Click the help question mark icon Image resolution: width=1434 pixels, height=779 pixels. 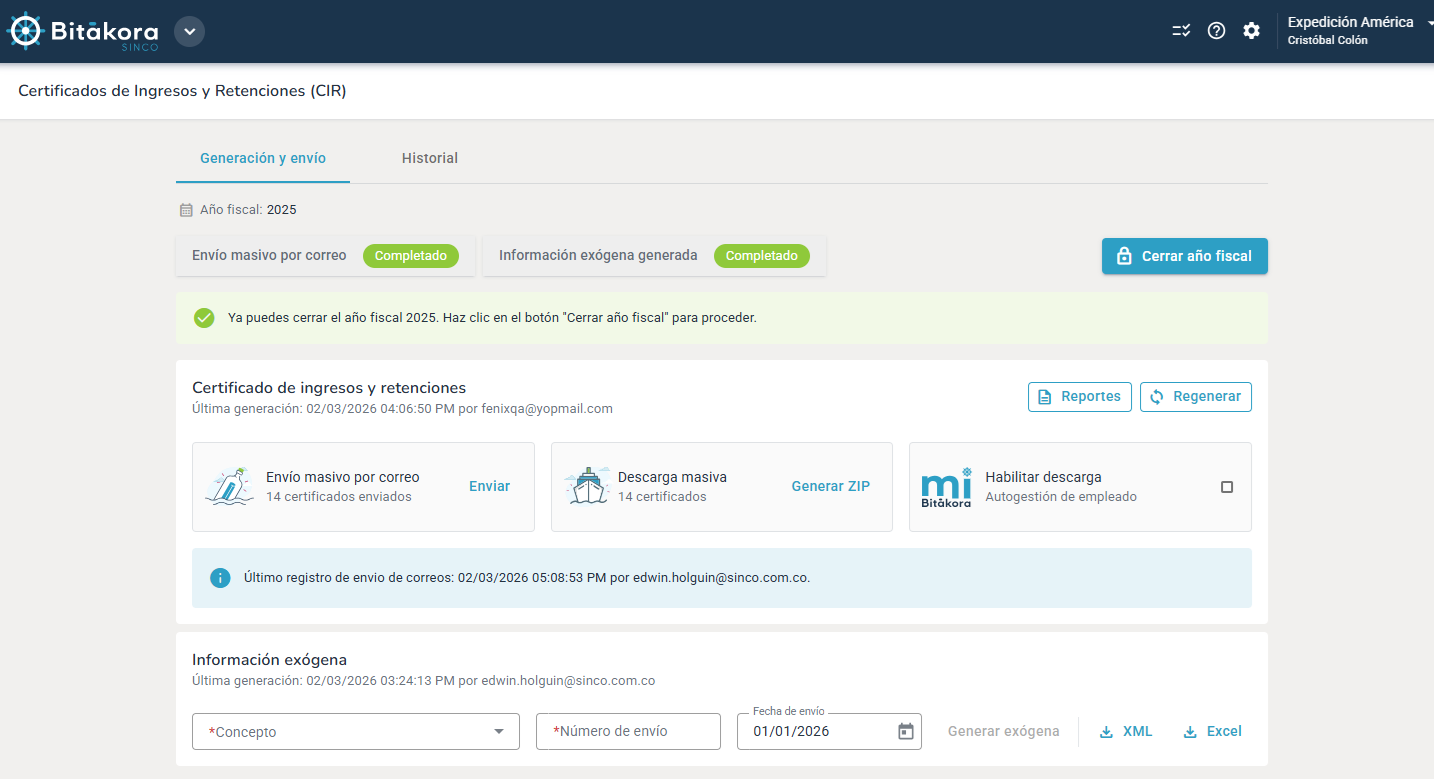[1216, 30]
